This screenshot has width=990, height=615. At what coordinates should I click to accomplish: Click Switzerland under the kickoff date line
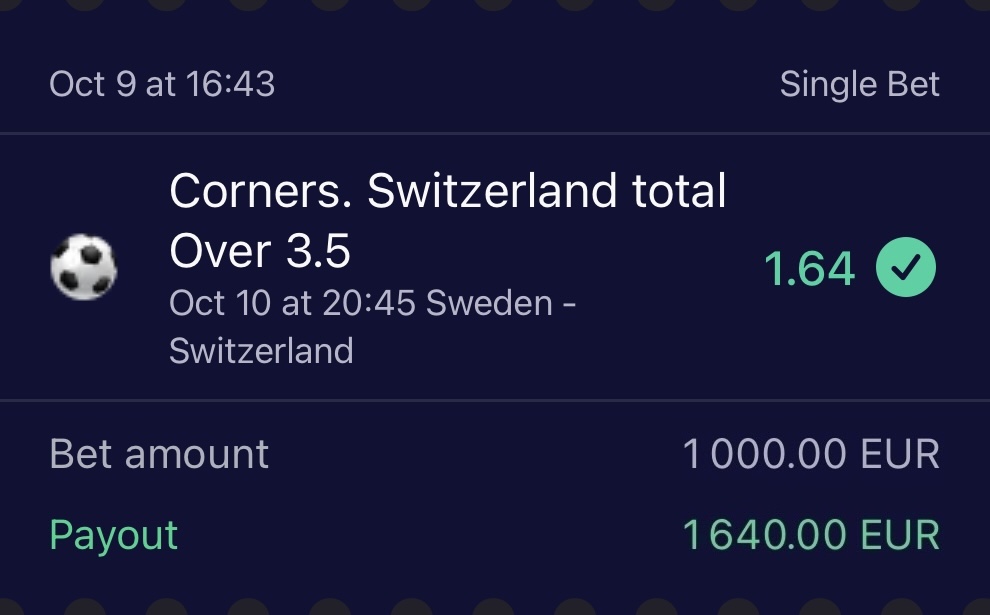click(x=261, y=350)
